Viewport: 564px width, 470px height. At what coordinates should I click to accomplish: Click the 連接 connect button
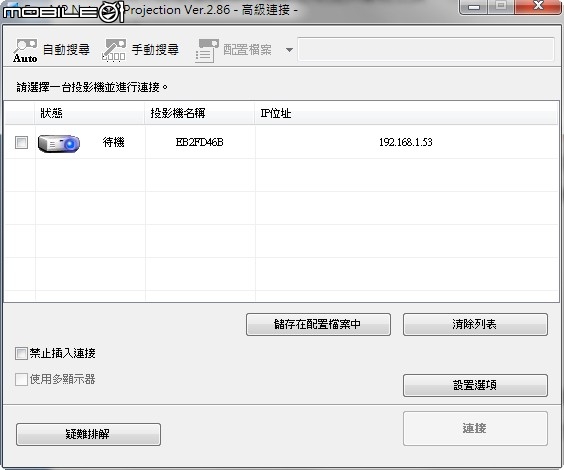[x=476, y=429]
